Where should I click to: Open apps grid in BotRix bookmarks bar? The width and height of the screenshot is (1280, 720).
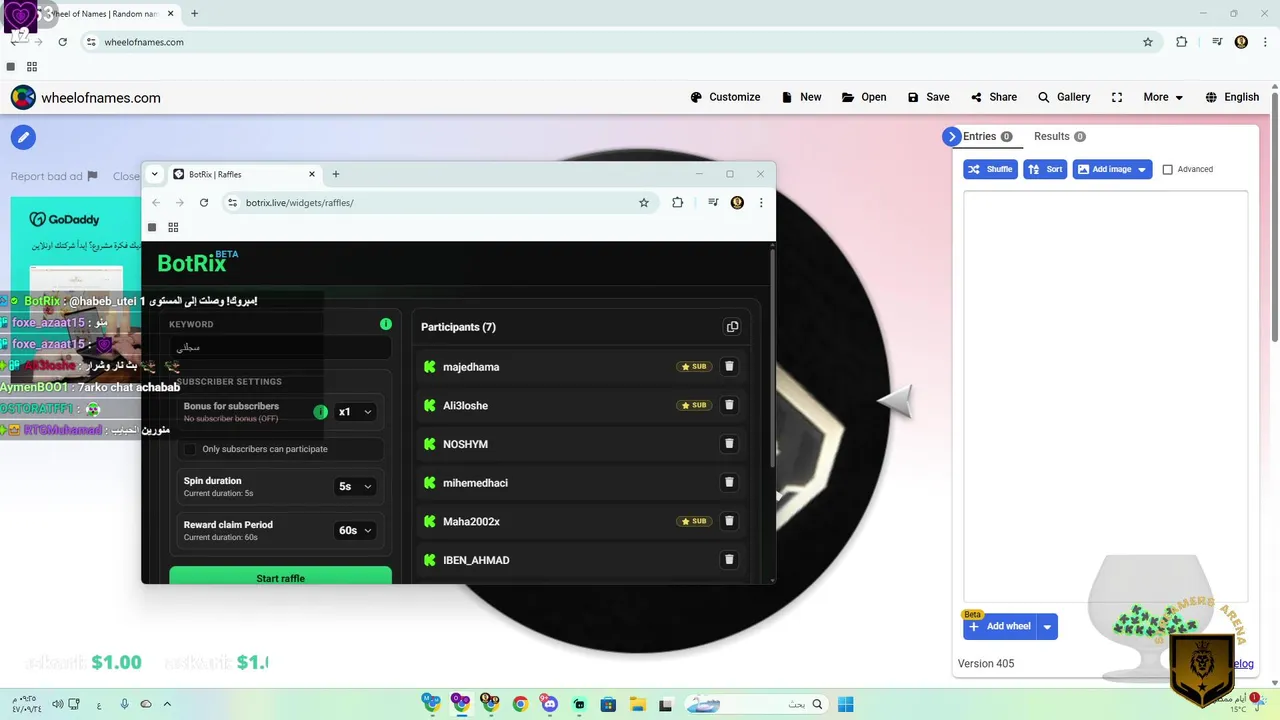(x=173, y=227)
